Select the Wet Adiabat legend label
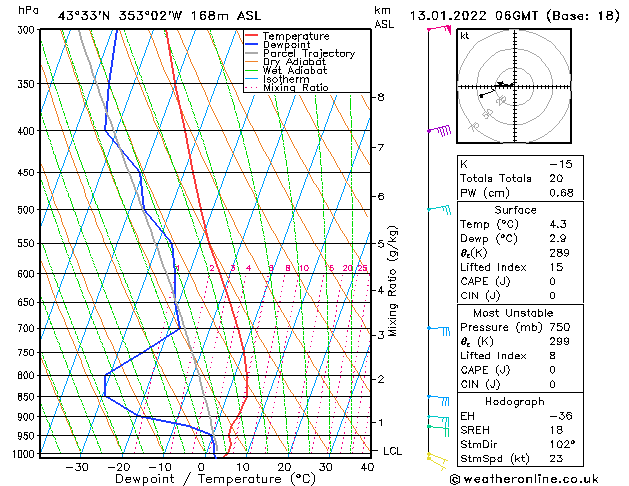Image resolution: width=629 pixels, height=486 pixels. (295, 70)
